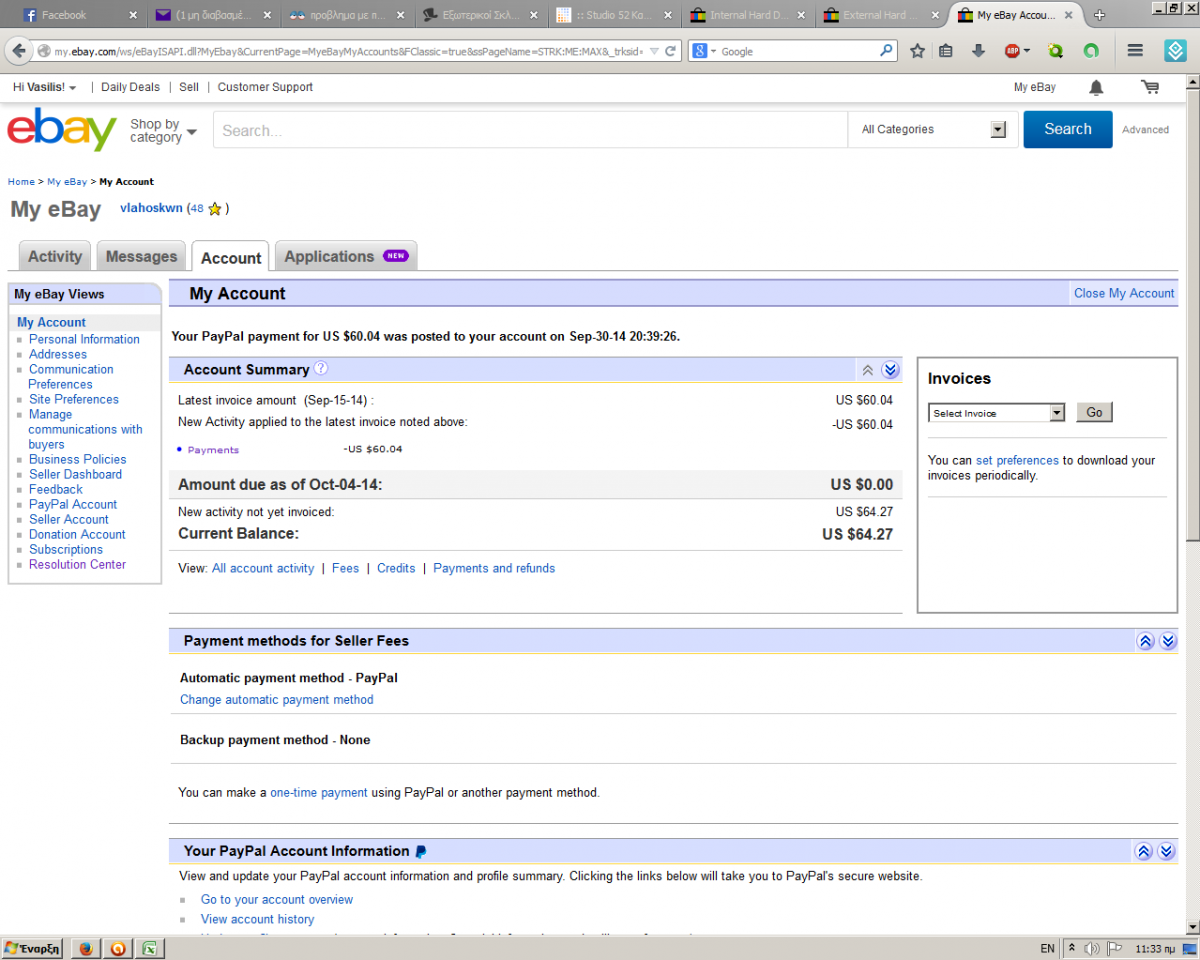Close the My eBay Account tab
Screen dimensions: 1200x960
(x=1070, y=15)
